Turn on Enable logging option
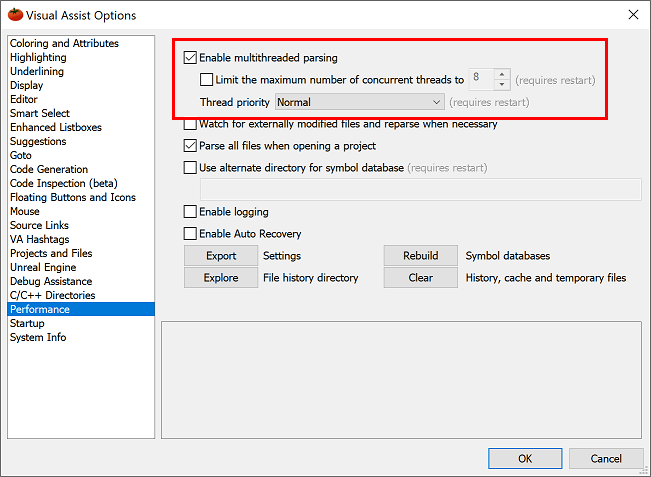This screenshot has height=477, width=651. (x=191, y=212)
